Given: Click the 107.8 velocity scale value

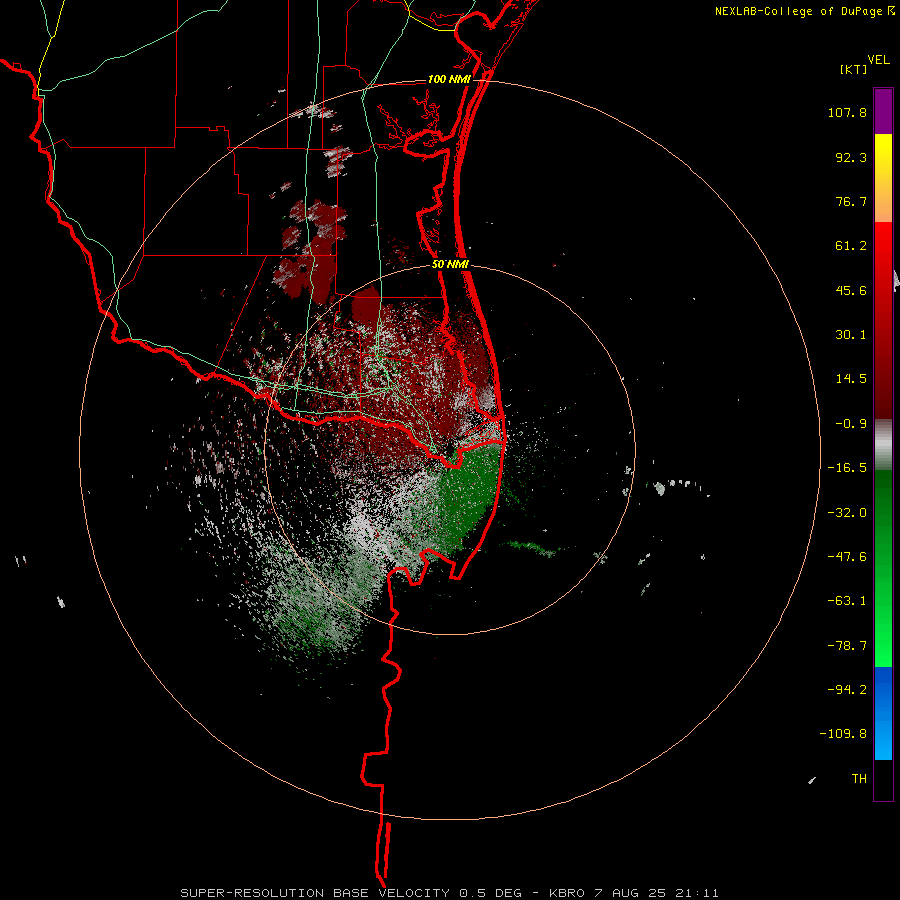Looking at the screenshot, I should pyautogui.click(x=847, y=112).
